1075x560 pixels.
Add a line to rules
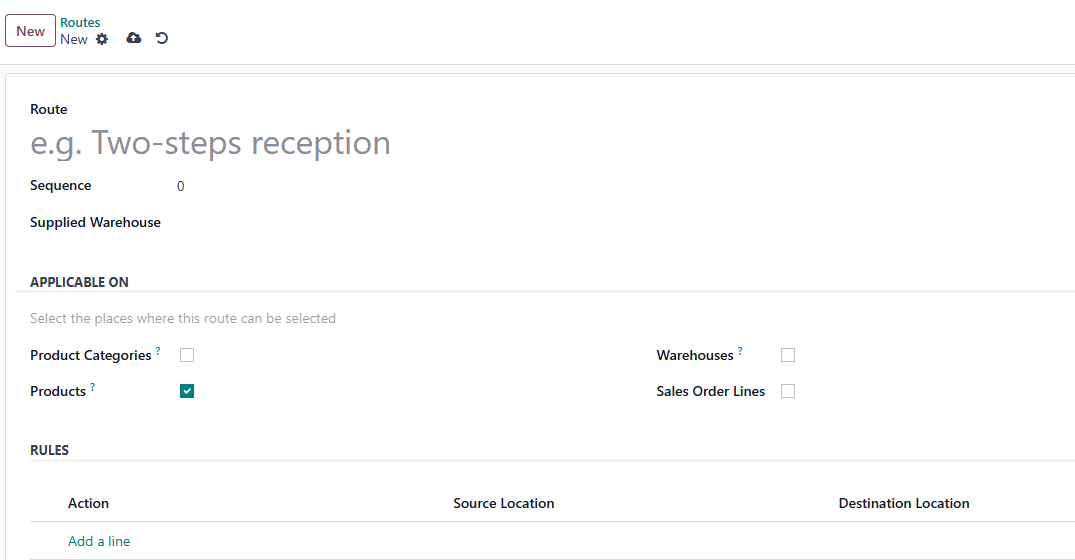tap(99, 541)
